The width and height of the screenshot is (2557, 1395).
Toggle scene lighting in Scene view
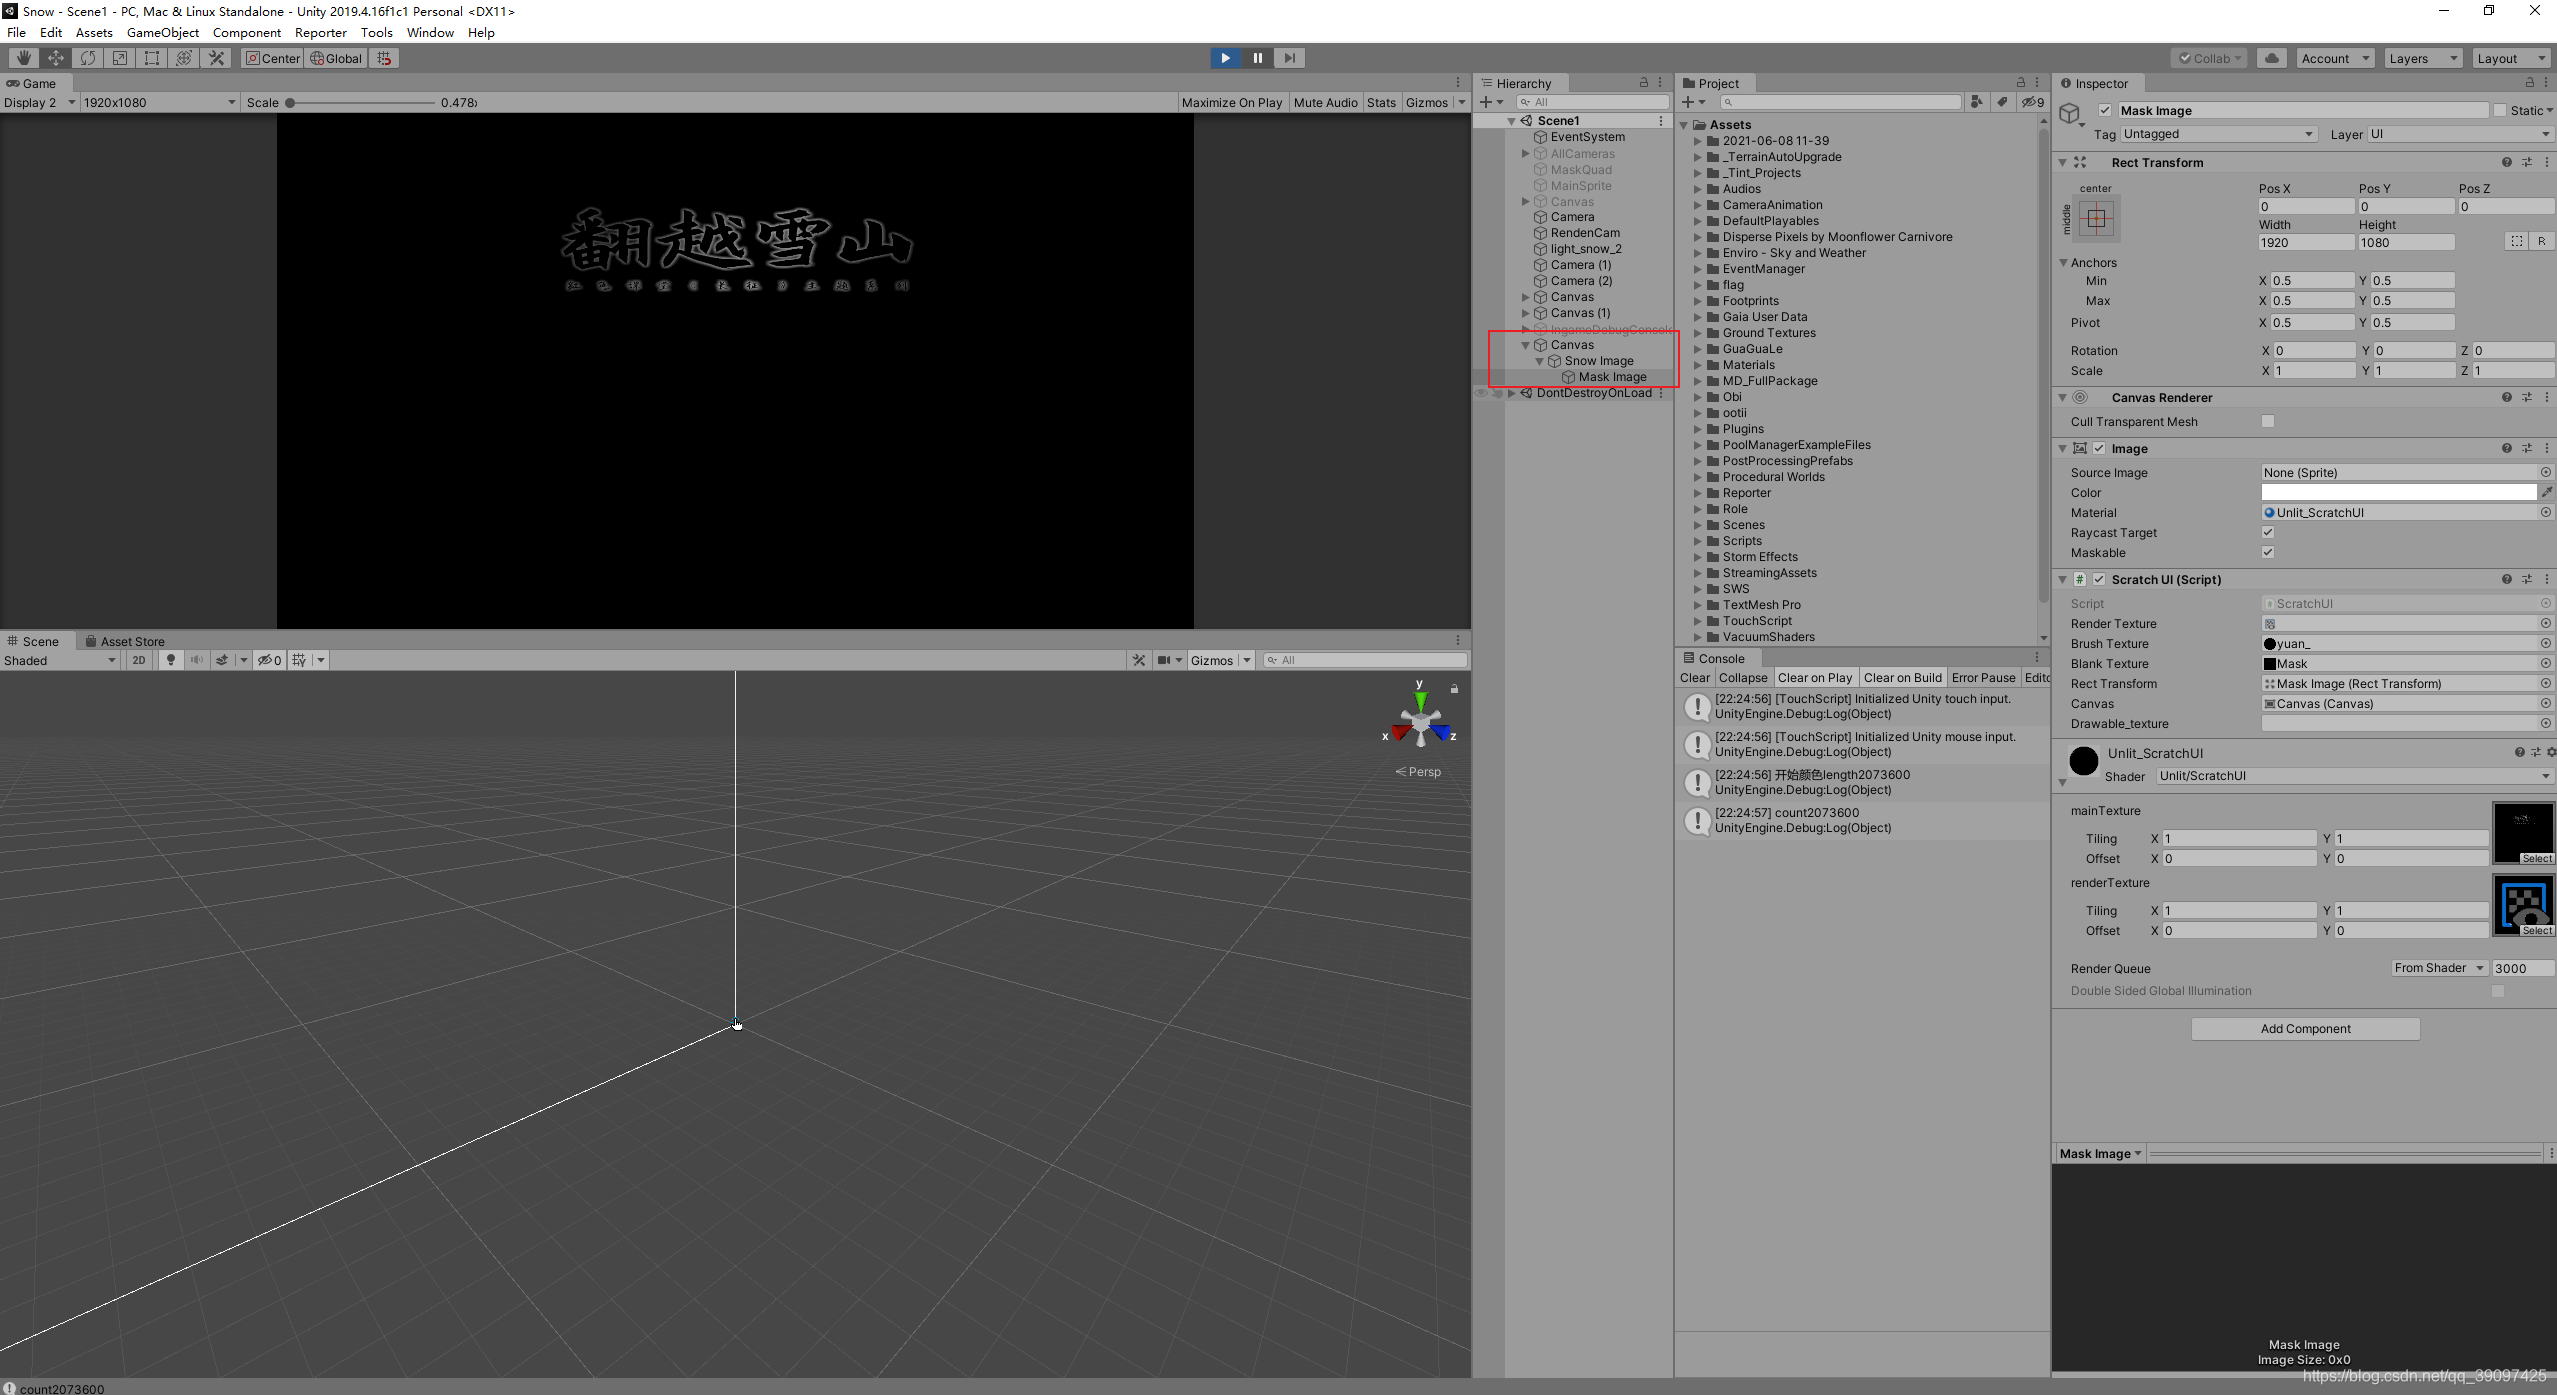(170, 660)
